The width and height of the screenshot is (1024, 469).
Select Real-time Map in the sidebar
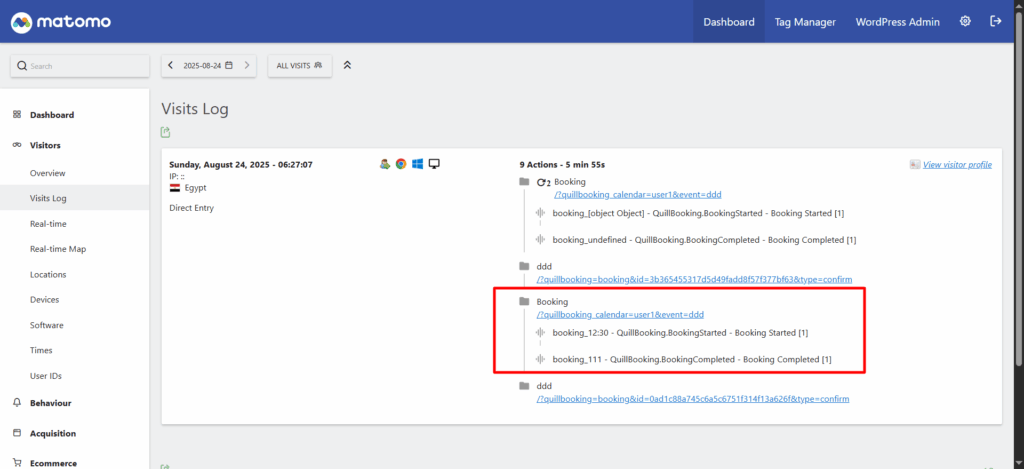tap(58, 249)
